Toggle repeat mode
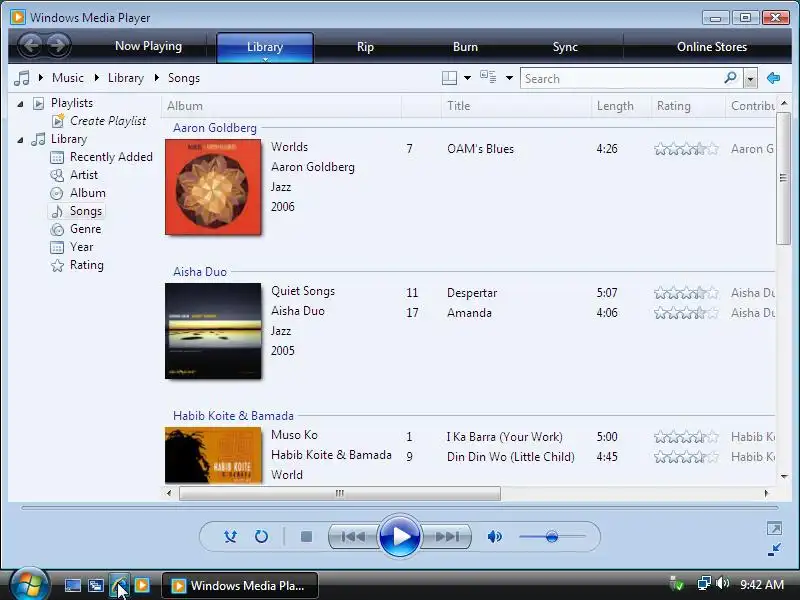Image resolution: width=800 pixels, height=600 pixels. pos(261,536)
